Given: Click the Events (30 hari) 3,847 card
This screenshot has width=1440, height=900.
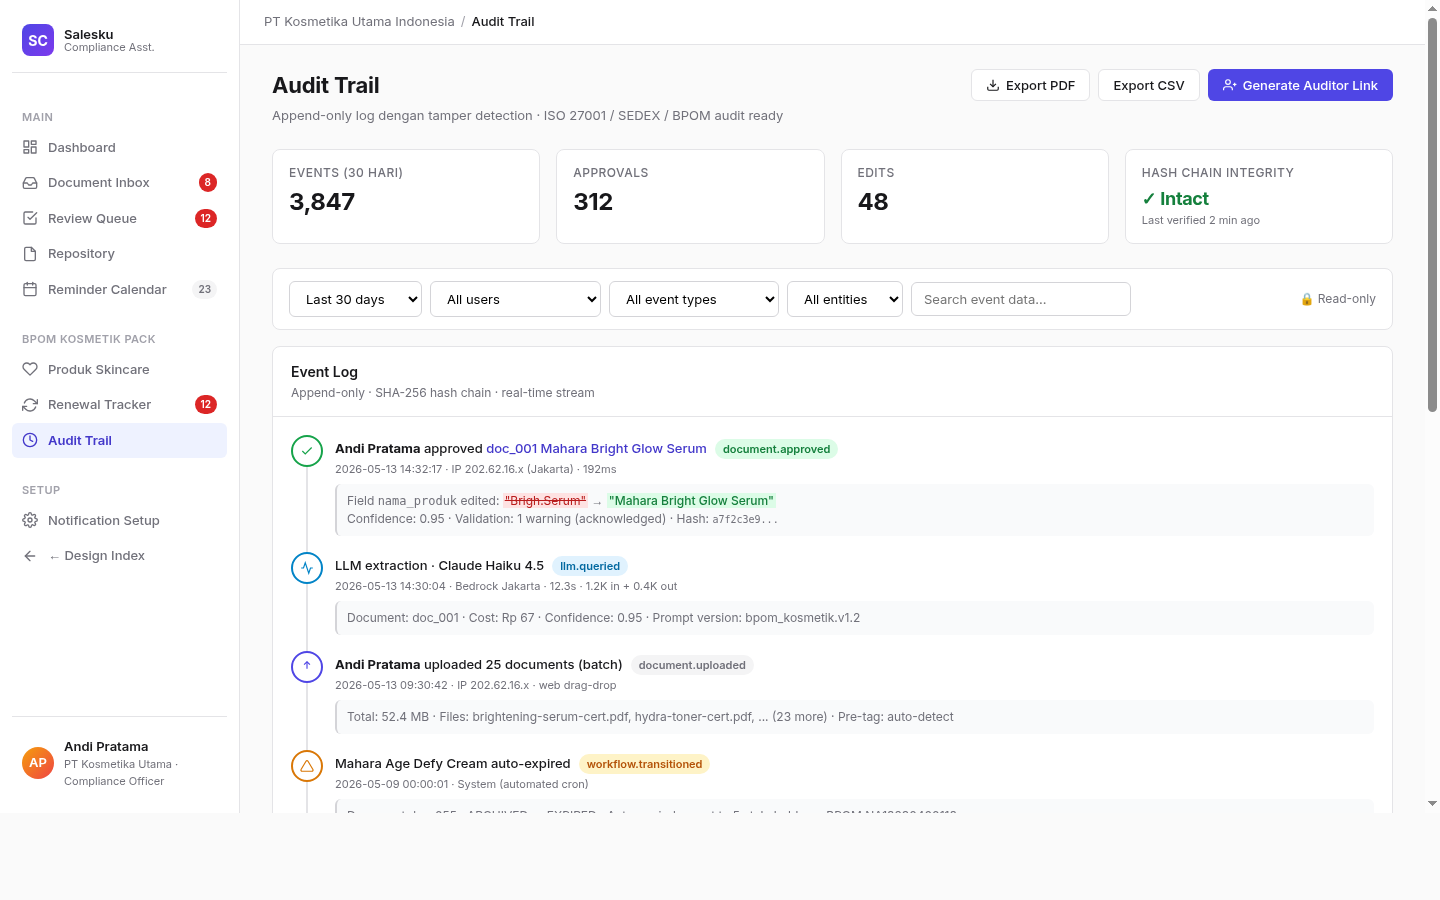Looking at the screenshot, I should (406, 196).
